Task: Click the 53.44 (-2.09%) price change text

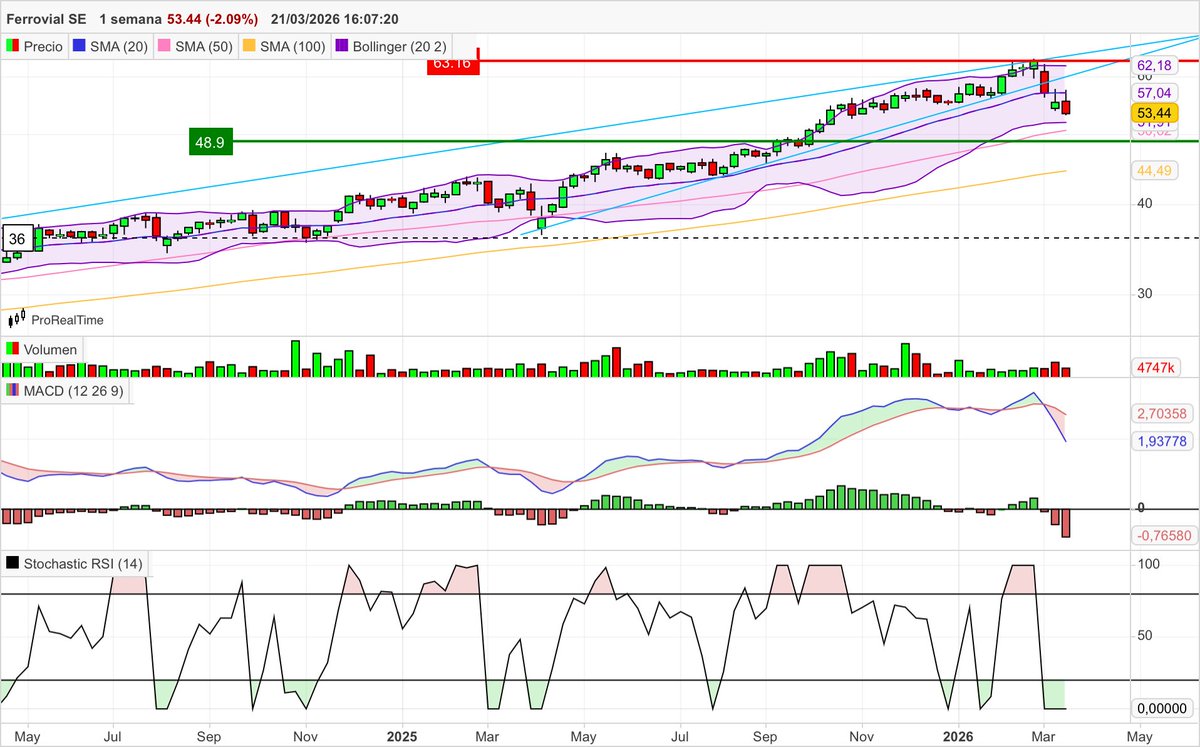Action: coord(215,19)
